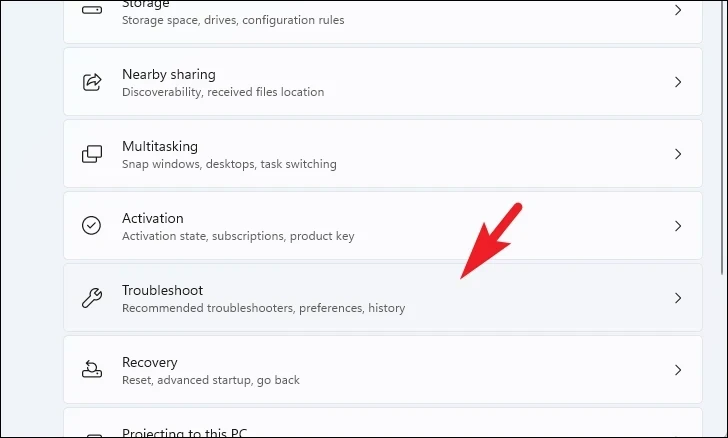Click the Nearby sharing arrow icon
Viewport: 728px width, 438px height.
pos(91,82)
